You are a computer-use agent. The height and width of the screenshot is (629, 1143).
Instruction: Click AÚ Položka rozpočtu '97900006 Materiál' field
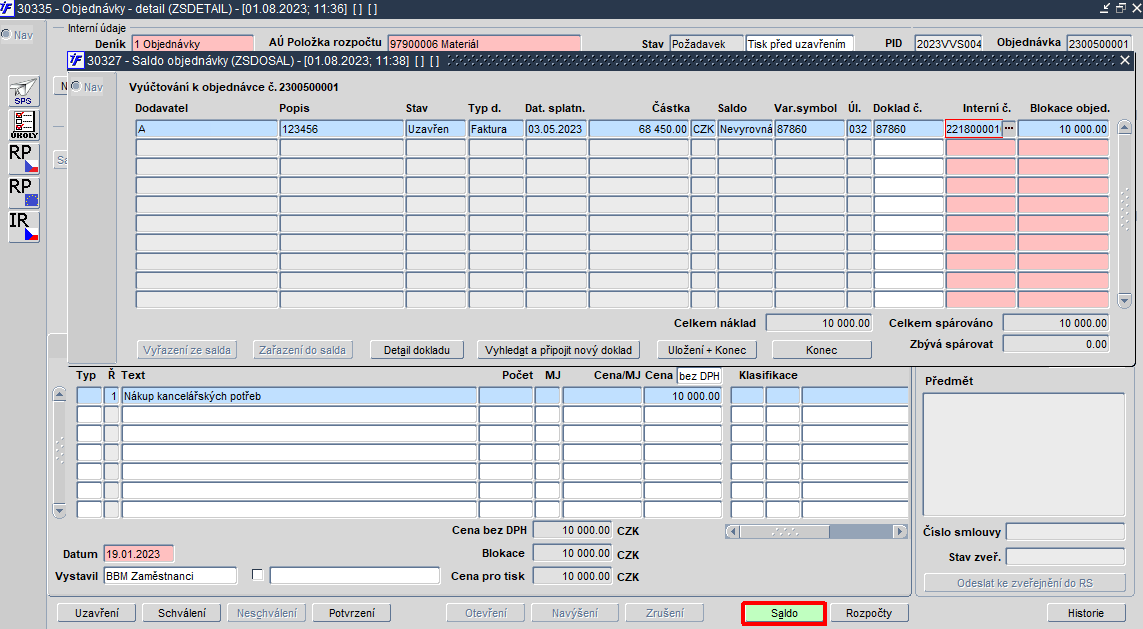[484, 44]
